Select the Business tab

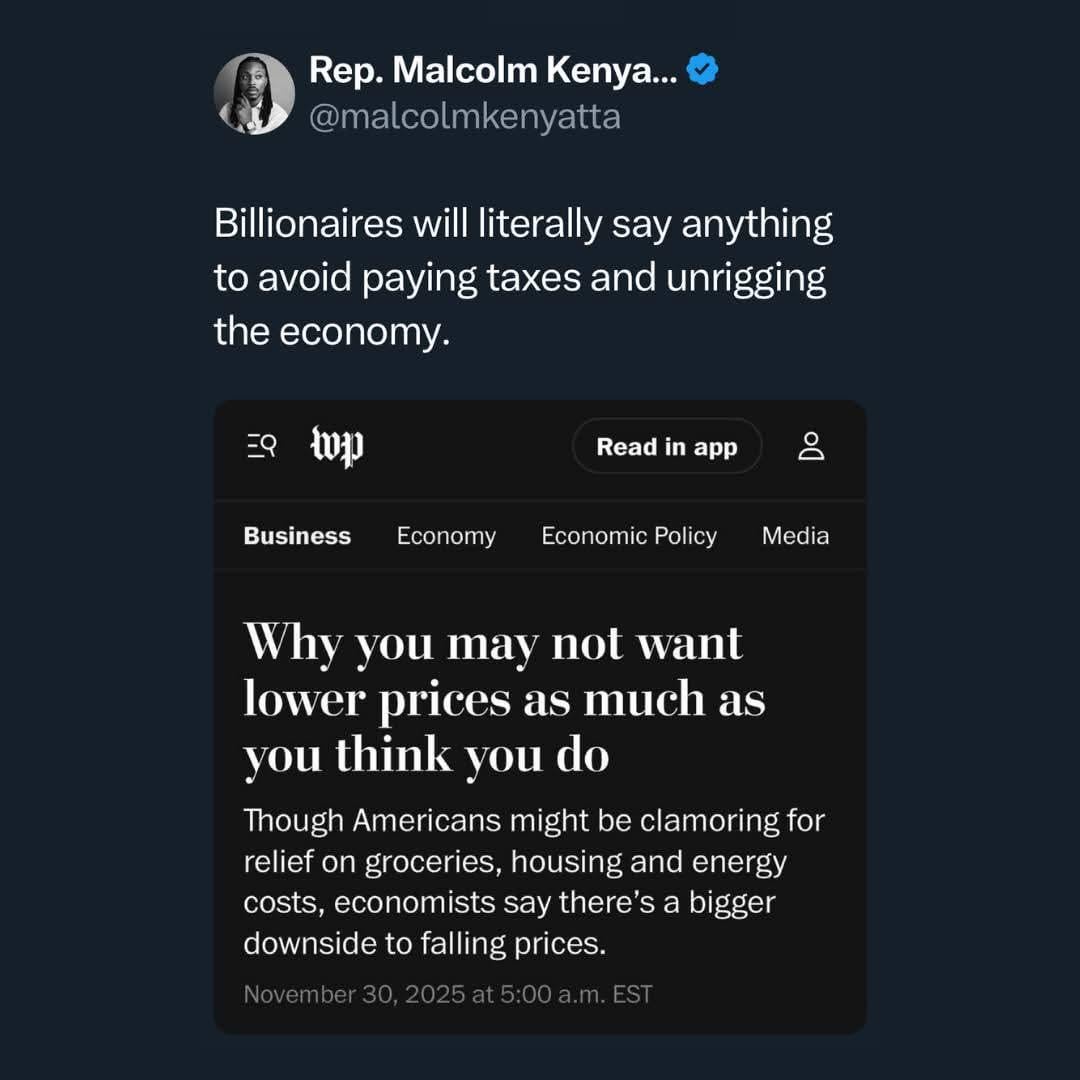[297, 536]
